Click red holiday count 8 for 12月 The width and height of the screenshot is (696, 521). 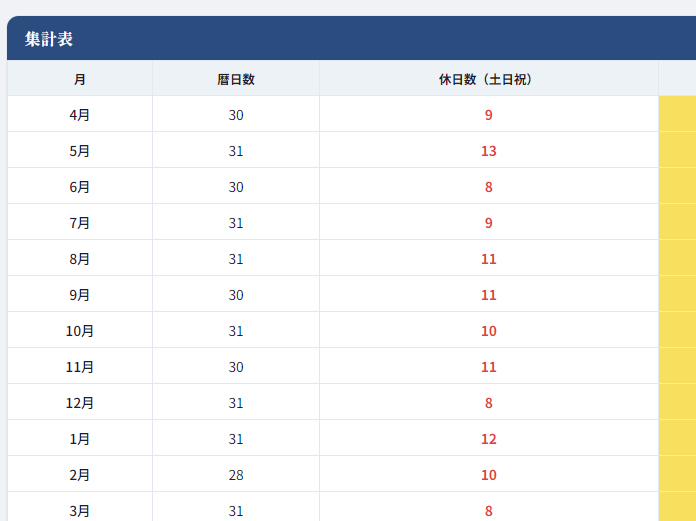click(489, 403)
